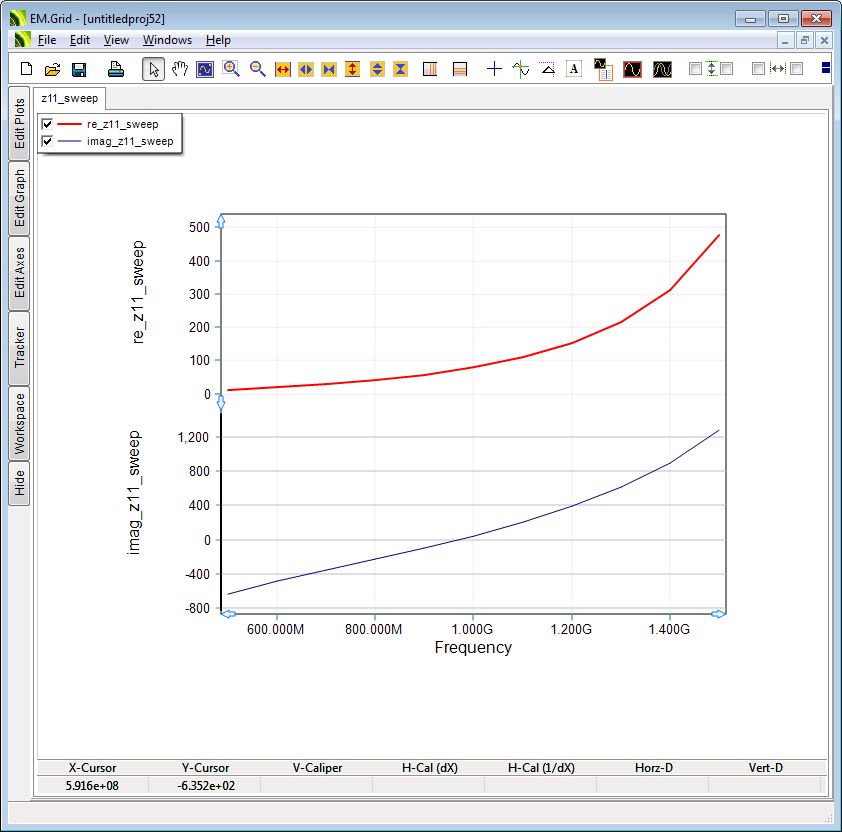Expand the Edit Axes side panel
Screen dimensions: 842x832
(19, 272)
